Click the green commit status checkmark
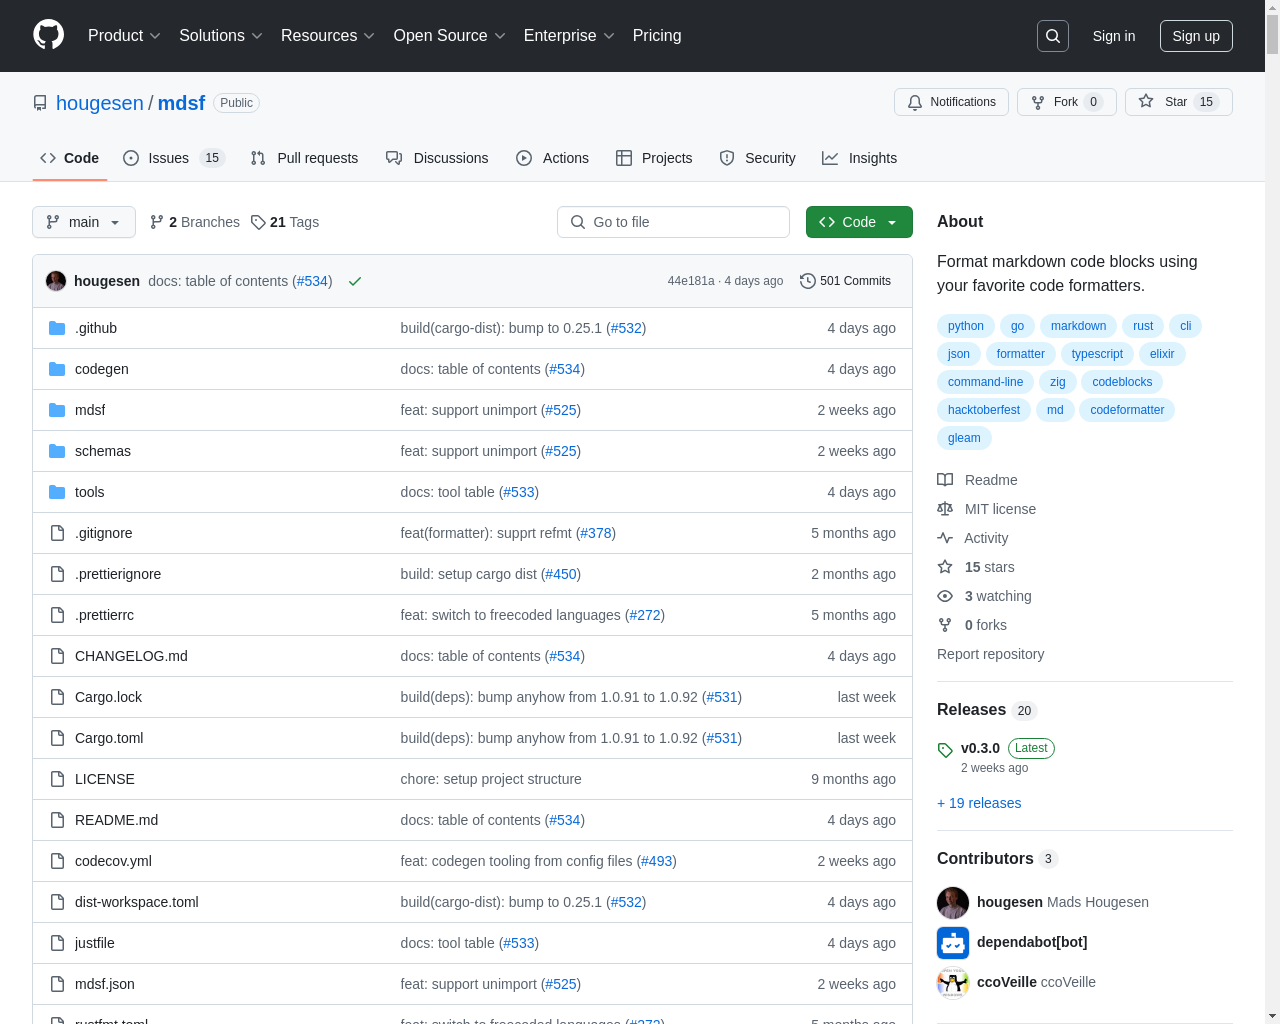 click(x=354, y=282)
